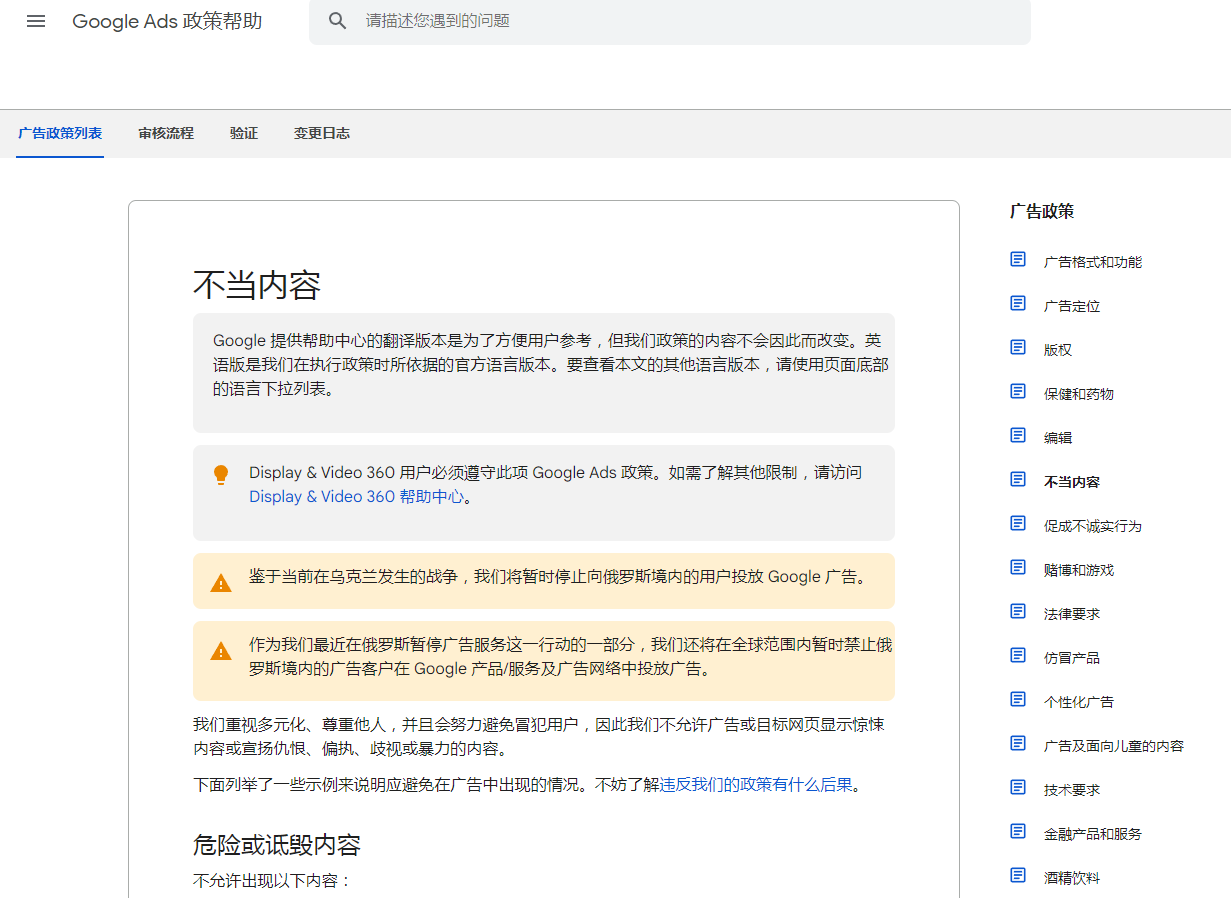This screenshot has height=898, width=1231.
Task: Click warning triangle beside 俄罗斯暂停广告 notice
Action: pyautogui.click(x=221, y=651)
